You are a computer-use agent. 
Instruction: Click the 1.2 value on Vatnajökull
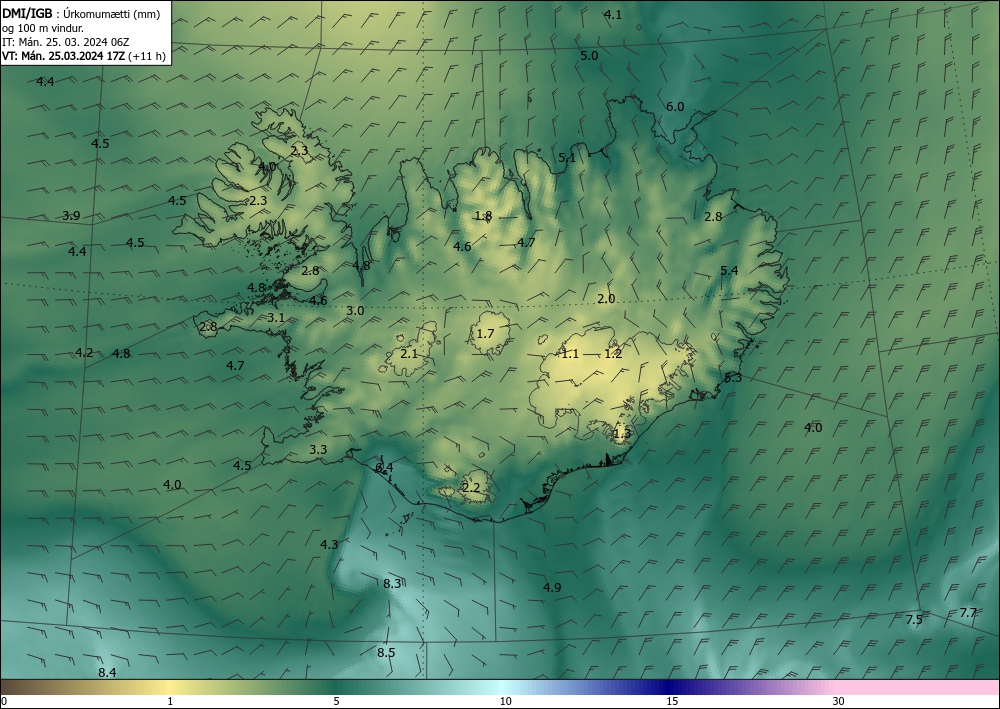tap(613, 353)
